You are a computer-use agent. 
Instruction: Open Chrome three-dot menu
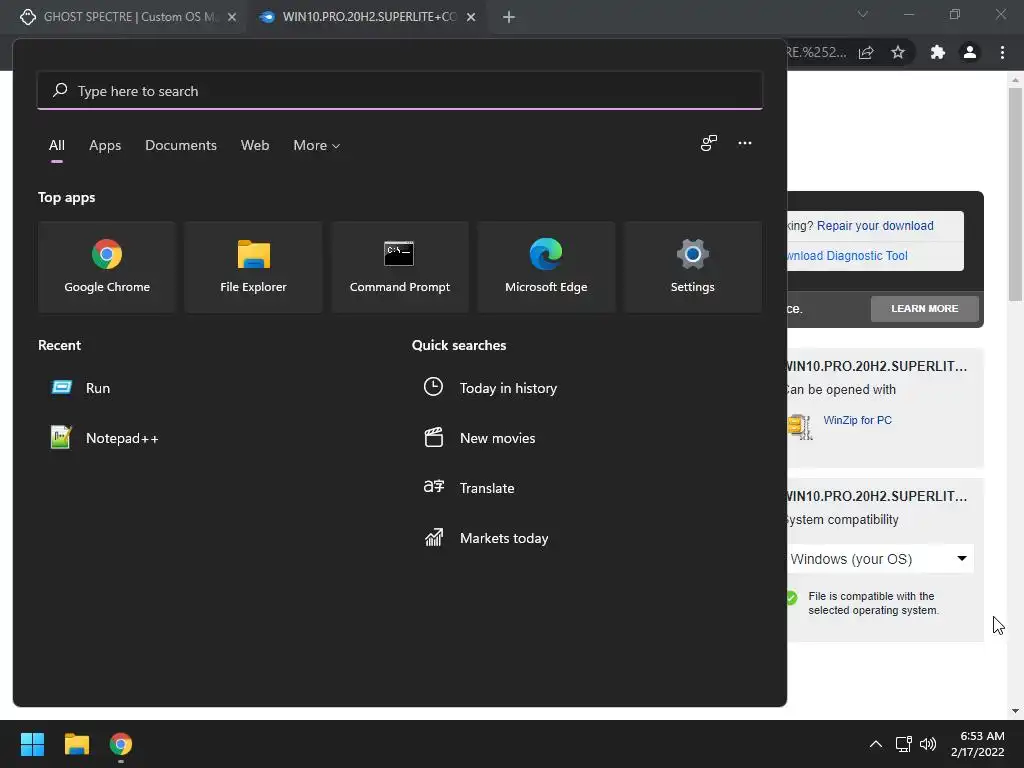pyautogui.click(x=1002, y=52)
